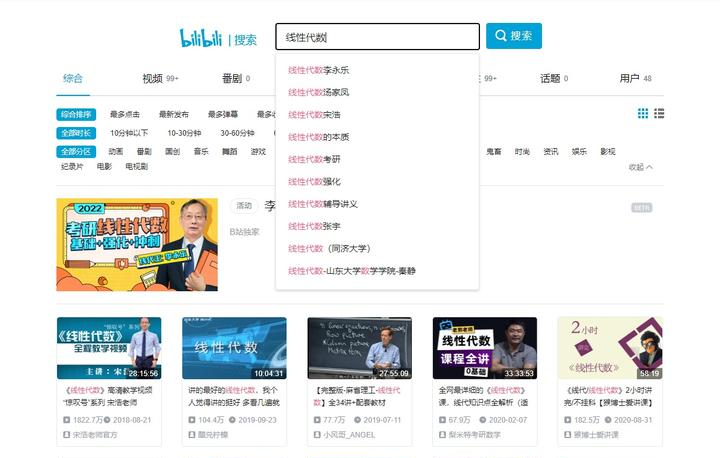The height and width of the screenshot is (458, 720).
Task: Open title 全网最详细的《线性代数》
Action: 484,396
